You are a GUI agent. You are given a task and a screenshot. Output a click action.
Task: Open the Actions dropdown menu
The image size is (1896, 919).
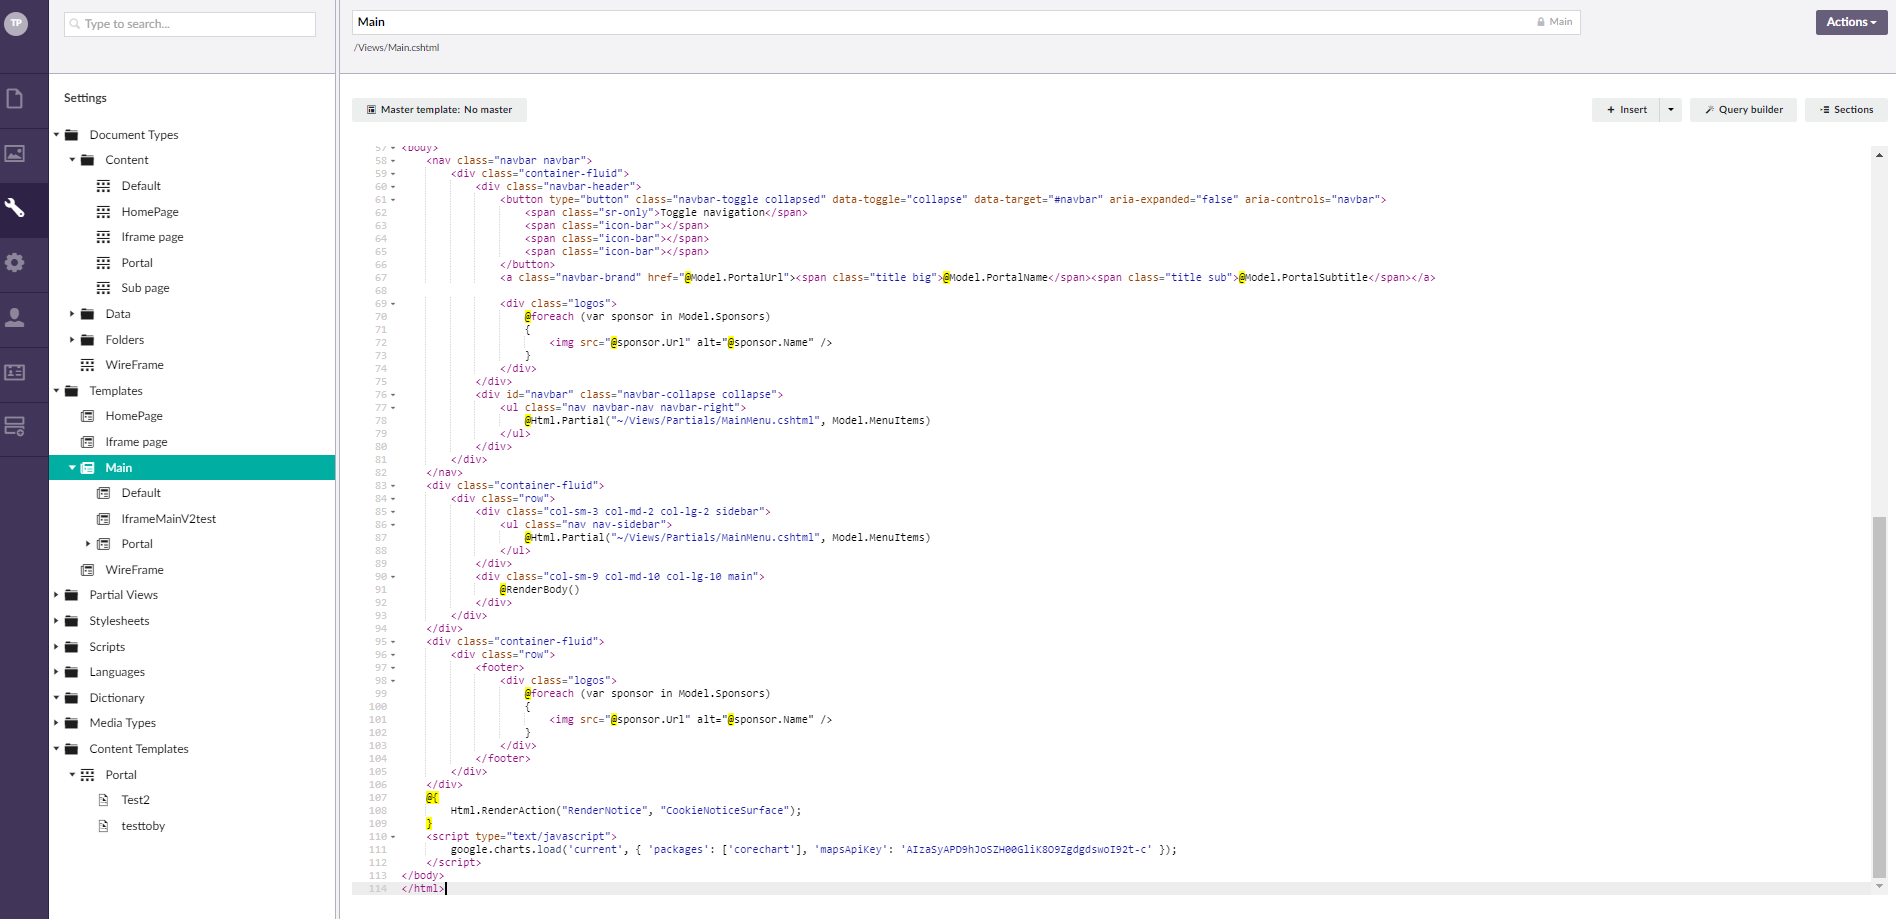pos(1851,22)
